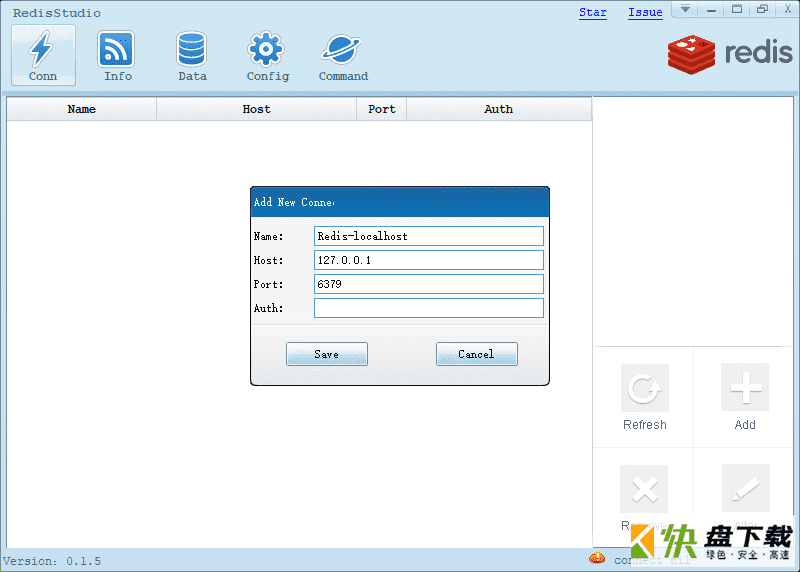Save the new connection
The width and height of the screenshot is (800, 572).
coord(327,354)
